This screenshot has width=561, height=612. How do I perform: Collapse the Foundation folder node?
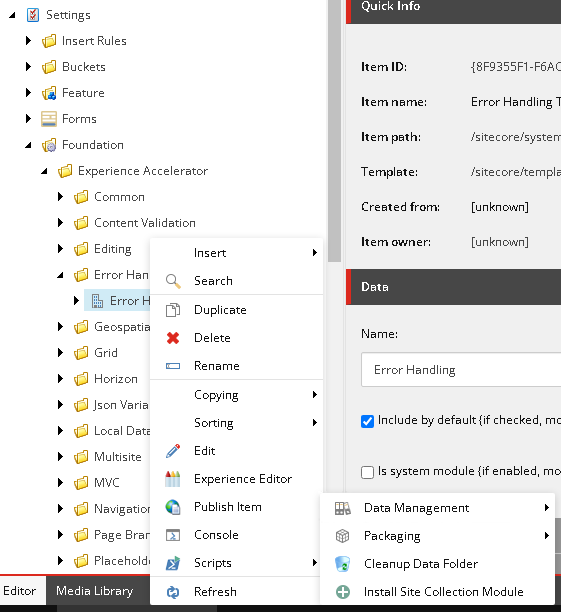[x=28, y=145]
